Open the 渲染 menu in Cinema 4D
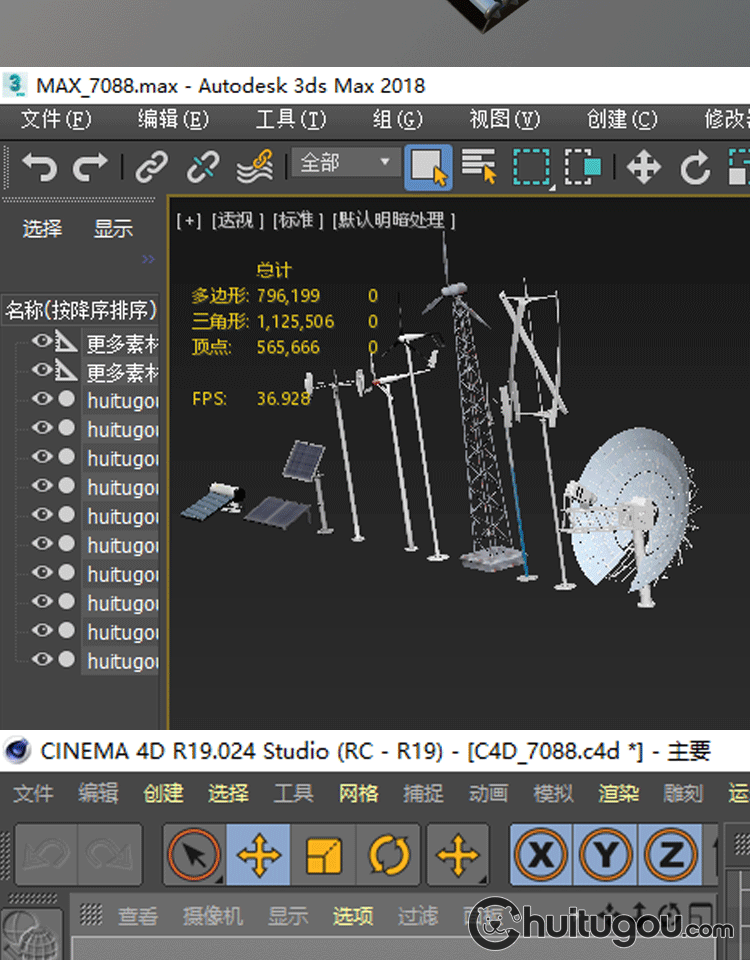Image resolution: width=750 pixels, height=960 pixels. [x=618, y=793]
